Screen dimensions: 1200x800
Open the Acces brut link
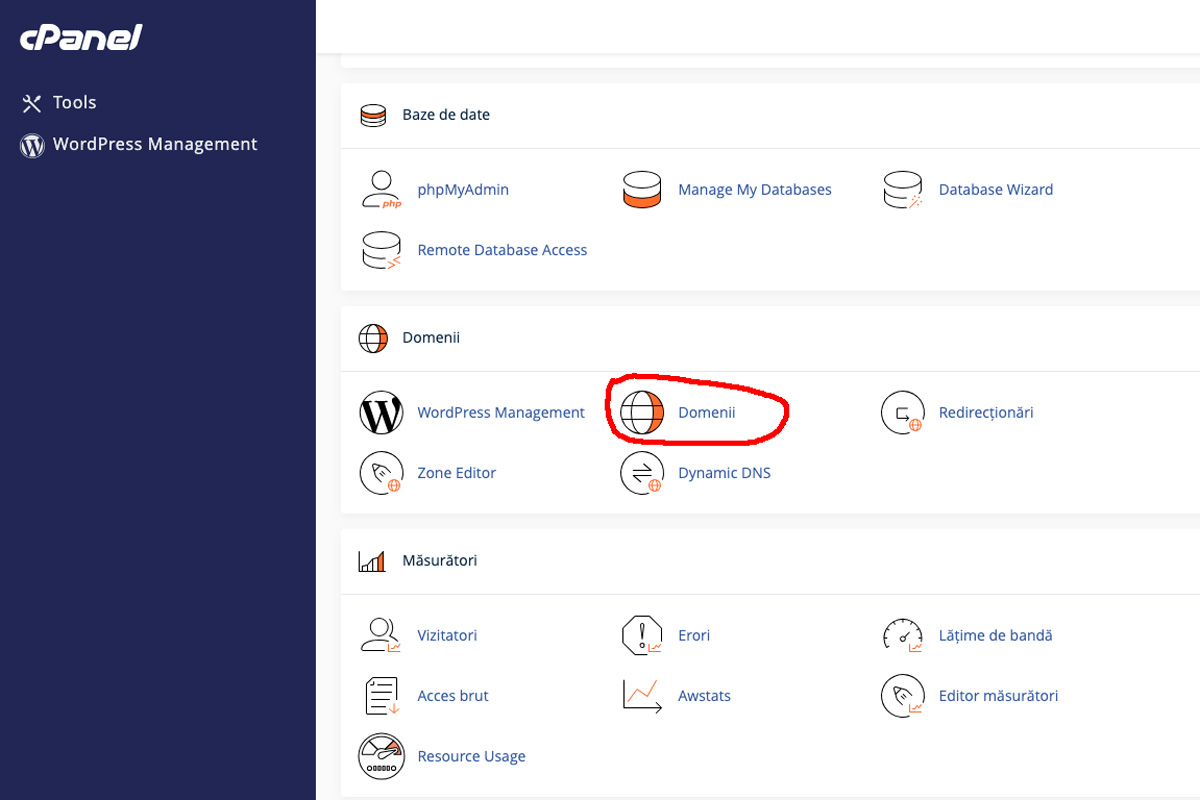pyautogui.click(x=453, y=696)
